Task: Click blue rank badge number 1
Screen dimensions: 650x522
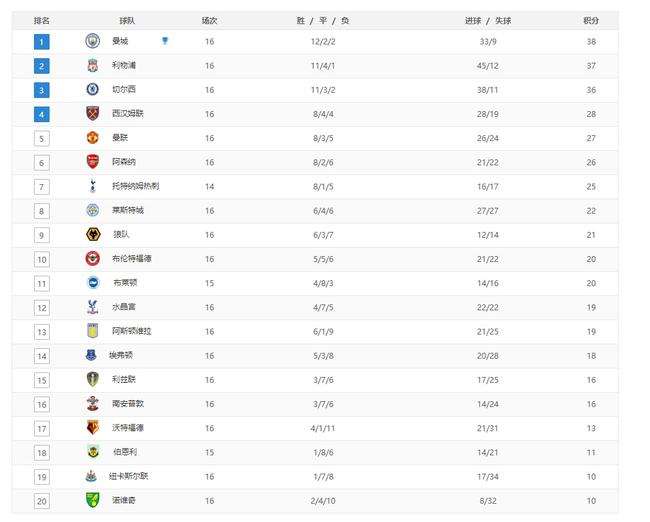Action: tap(41, 41)
